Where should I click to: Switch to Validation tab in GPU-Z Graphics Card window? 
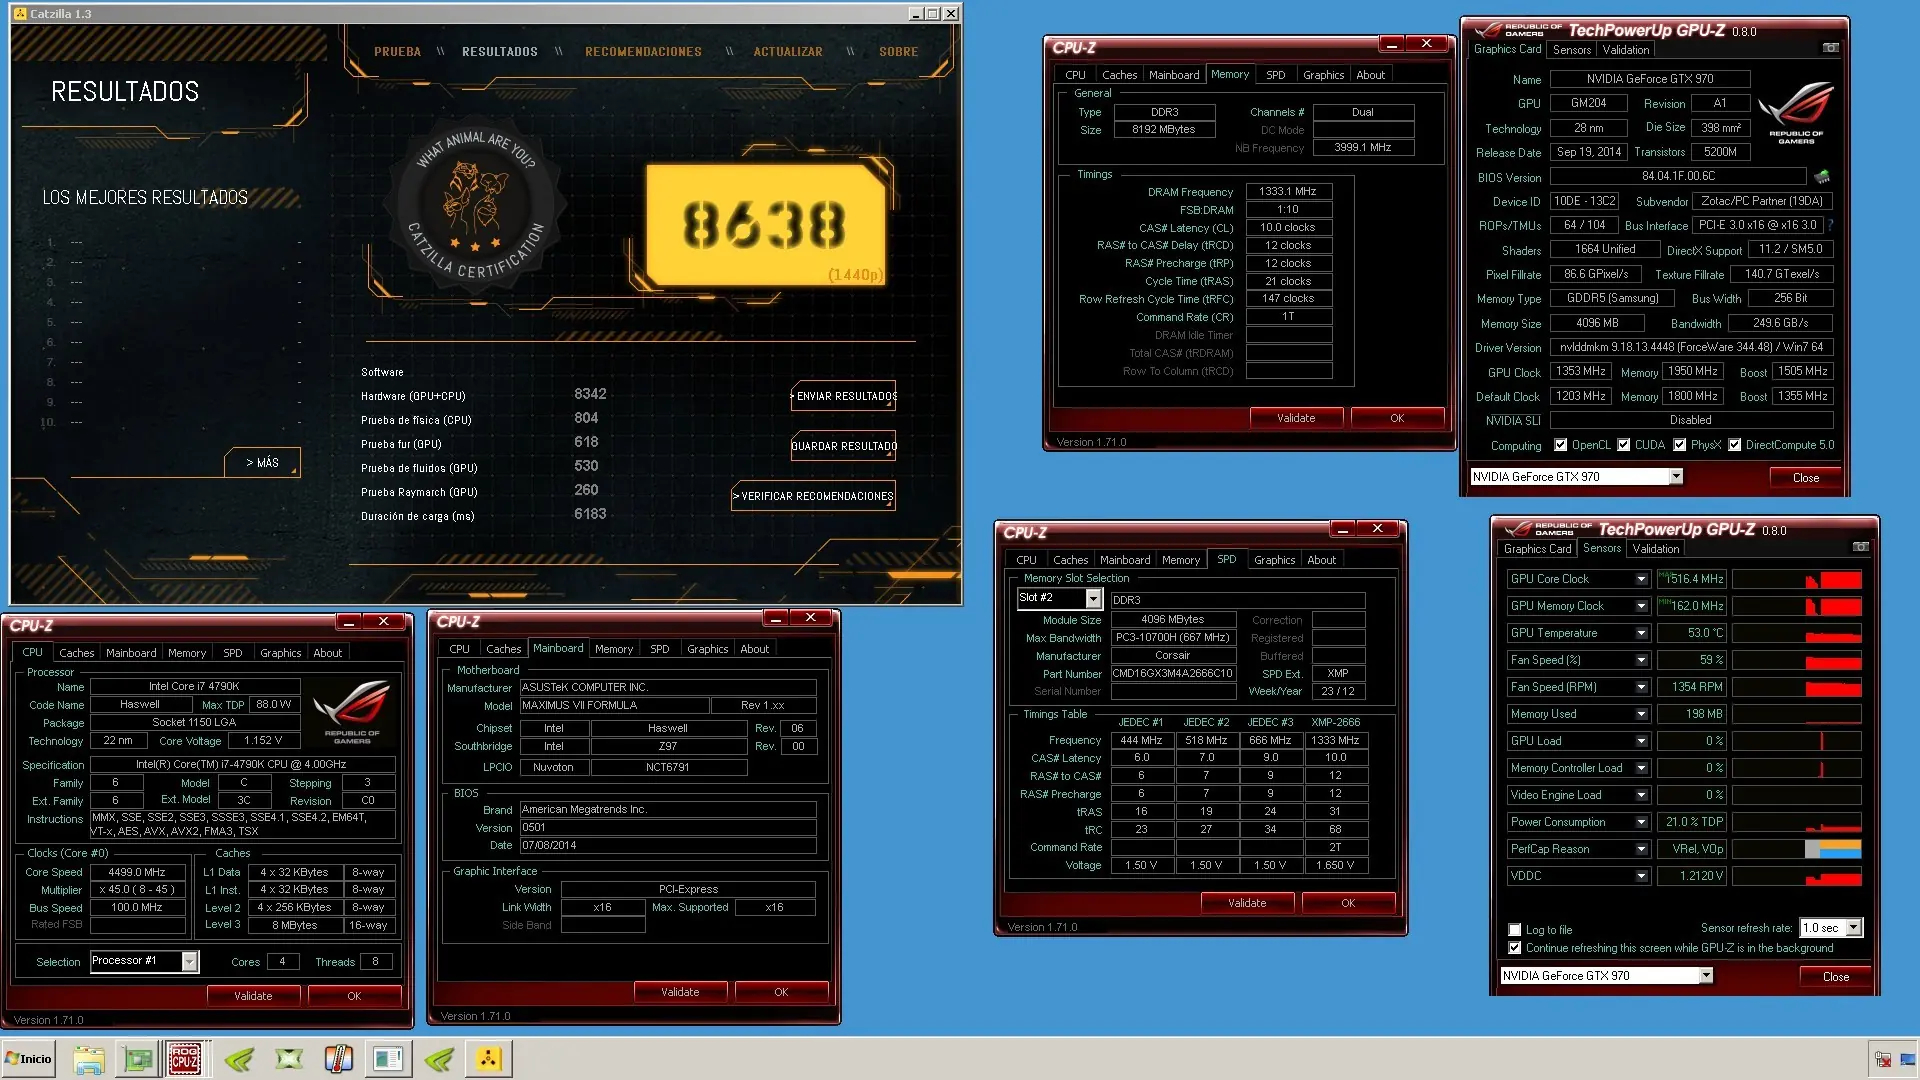pos(1625,50)
